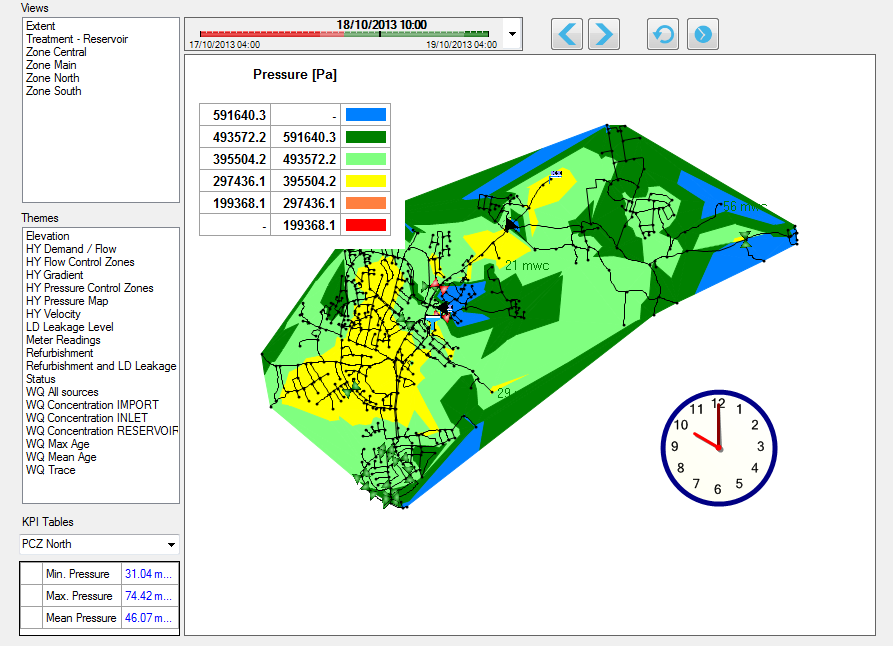The image size is (893, 646).
Task: Select the Zone Central view
Action: pos(56,52)
